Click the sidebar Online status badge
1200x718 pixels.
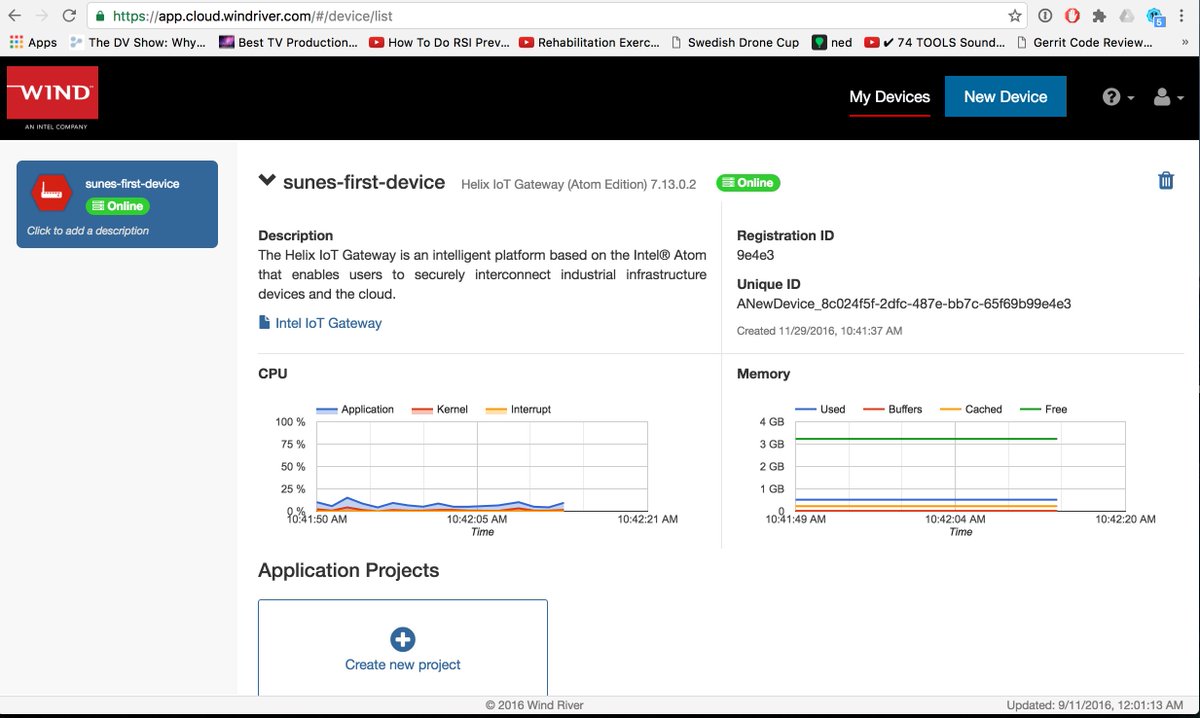click(117, 206)
